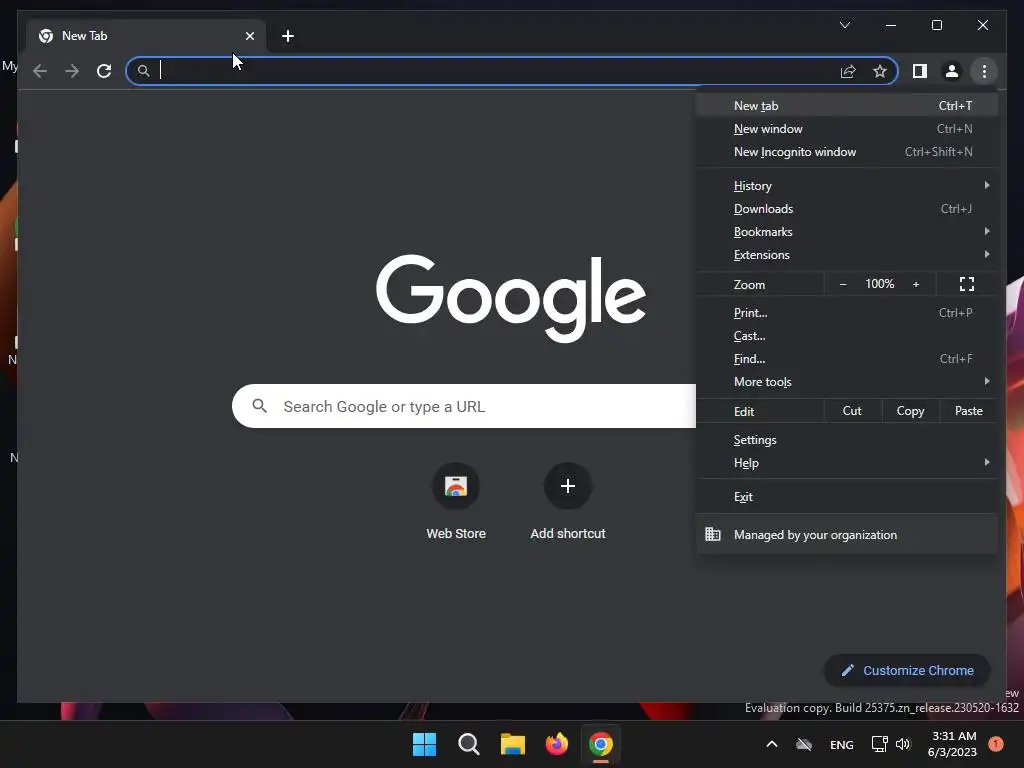Bookmark this tab with star icon
Screen dimensions: 1024x768
880,71
